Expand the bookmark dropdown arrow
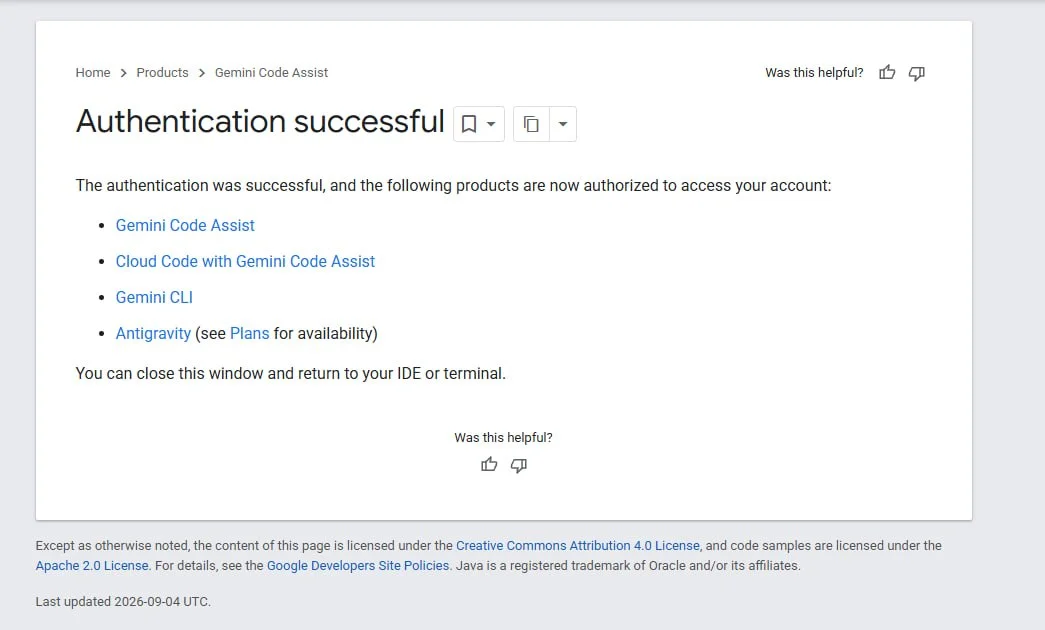The height and width of the screenshot is (630, 1045). coord(491,124)
